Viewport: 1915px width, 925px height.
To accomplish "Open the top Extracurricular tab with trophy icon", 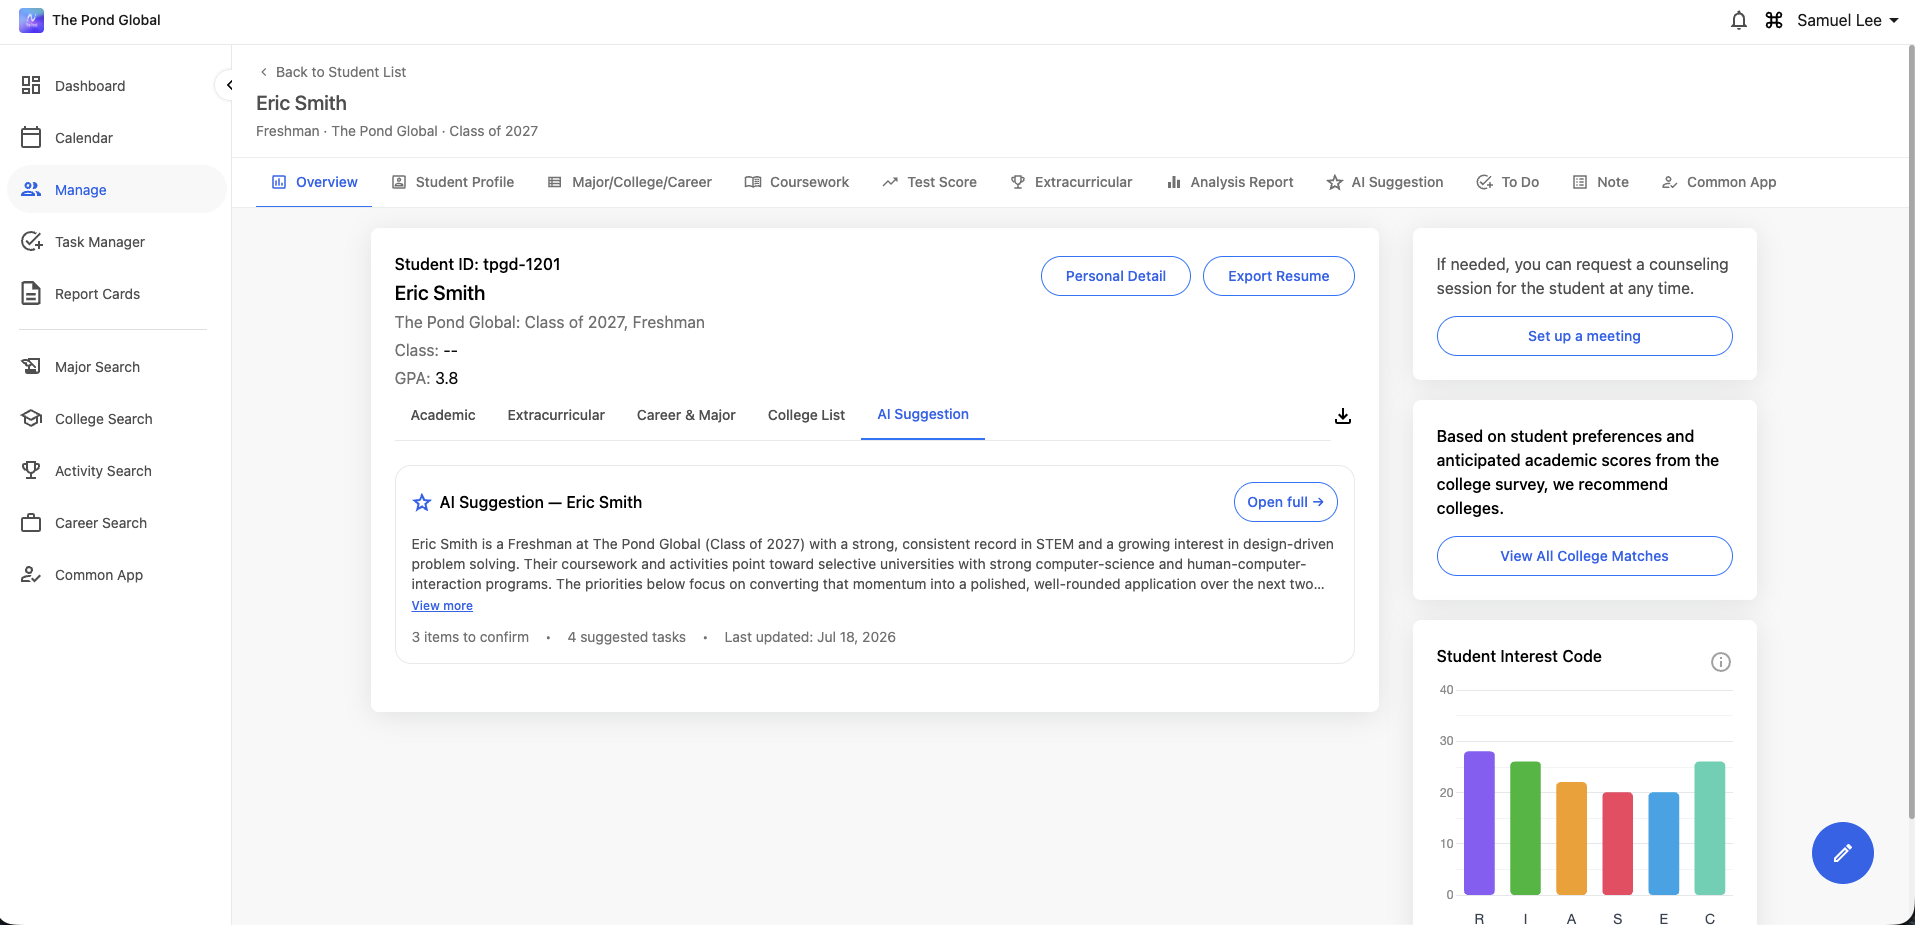I will [1071, 182].
